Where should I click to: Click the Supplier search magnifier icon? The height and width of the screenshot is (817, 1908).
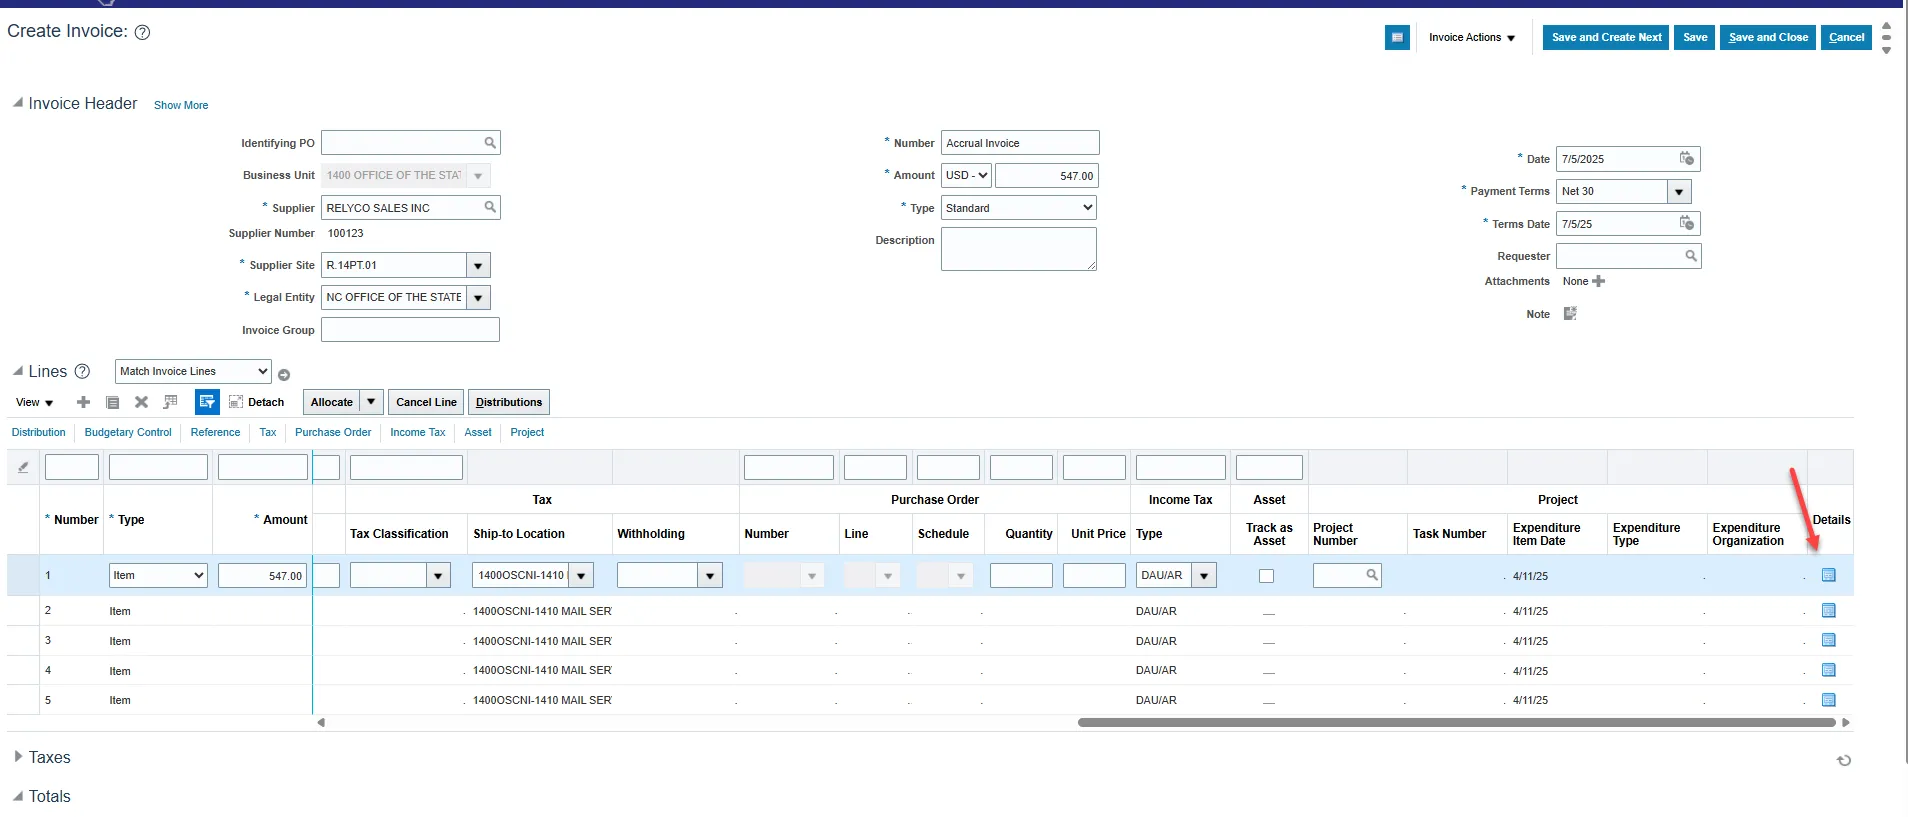(x=490, y=207)
